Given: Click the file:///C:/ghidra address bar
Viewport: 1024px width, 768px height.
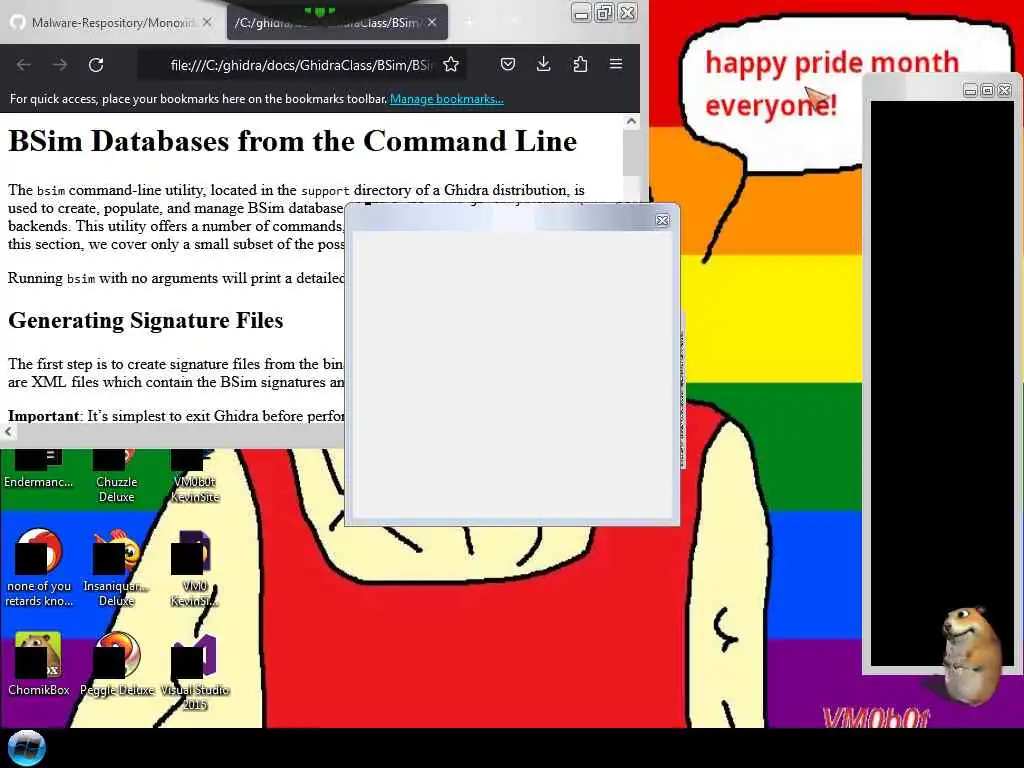Looking at the screenshot, I should coord(300,65).
